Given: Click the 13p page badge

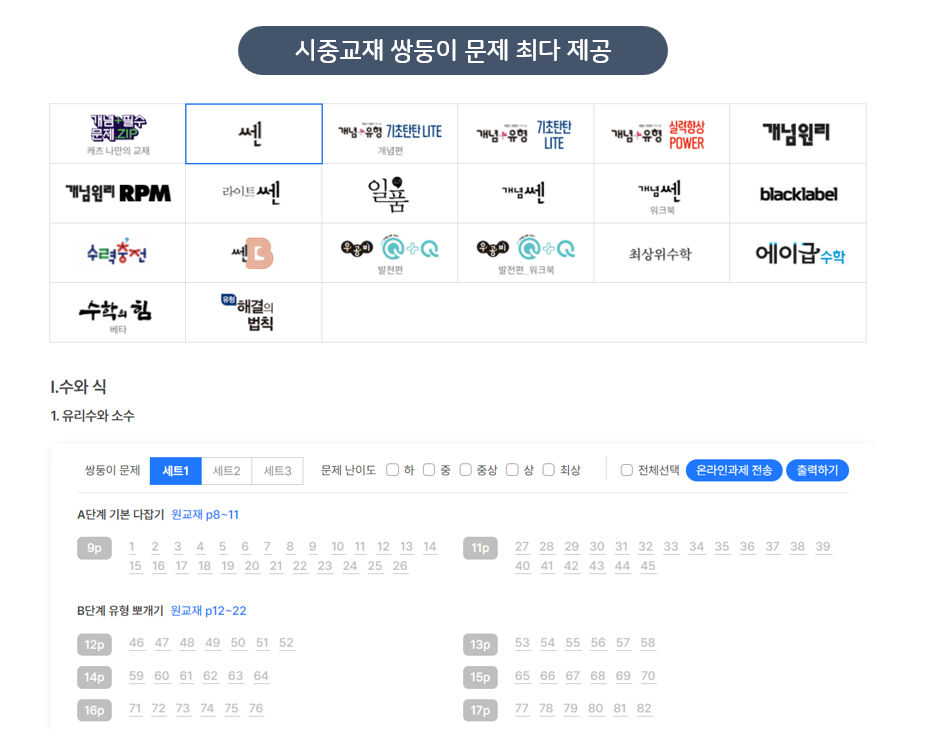Looking at the screenshot, I should pos(480,644).
